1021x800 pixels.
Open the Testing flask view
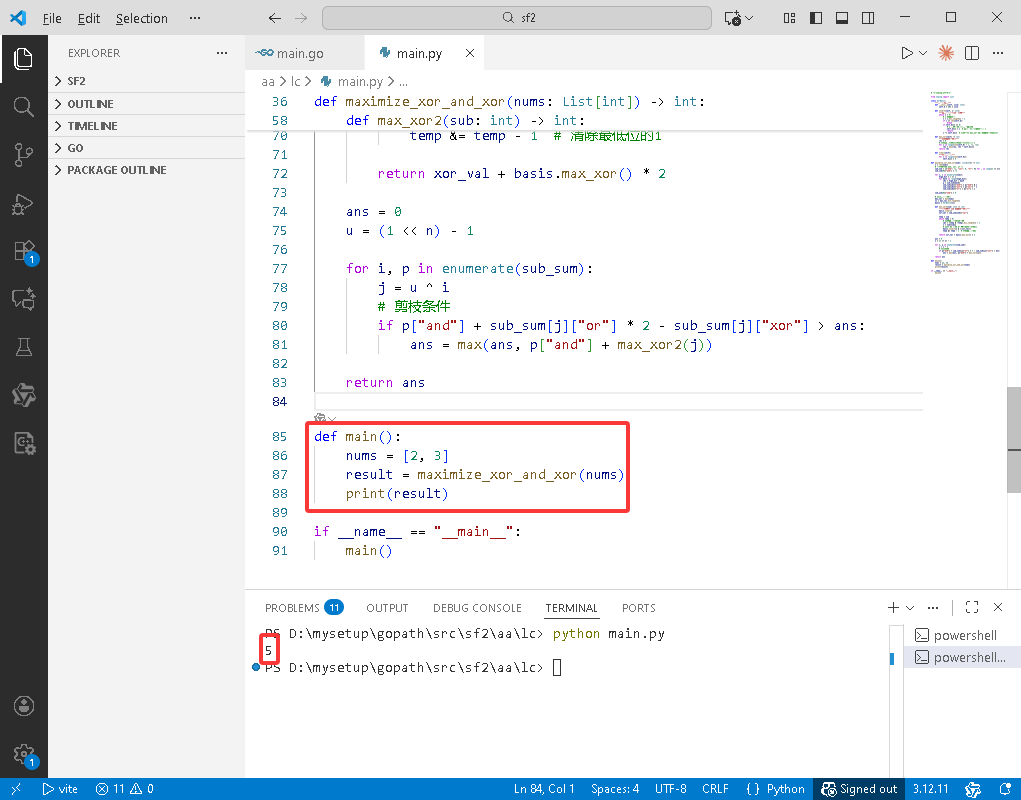click(23, 347)
